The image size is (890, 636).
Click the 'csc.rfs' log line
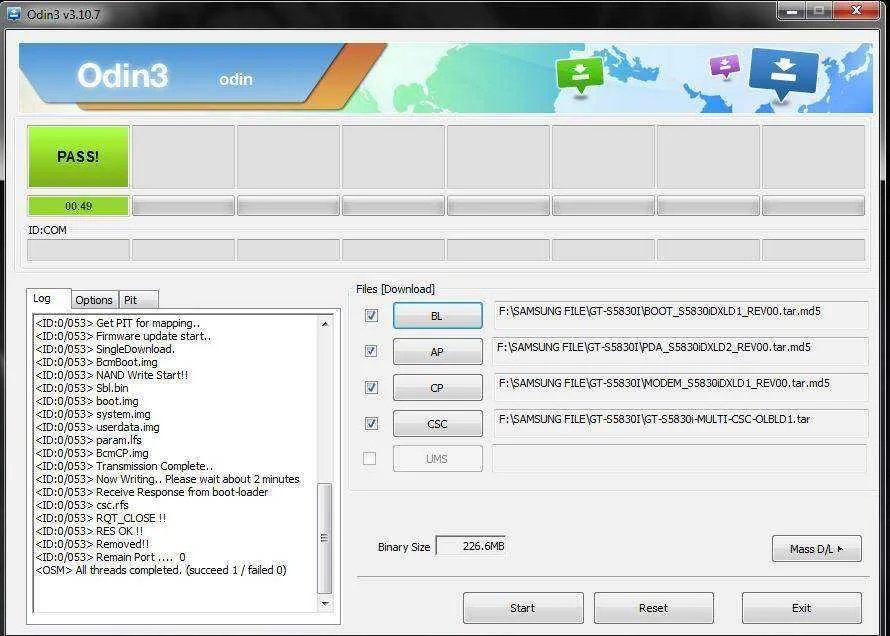(82, 505)
